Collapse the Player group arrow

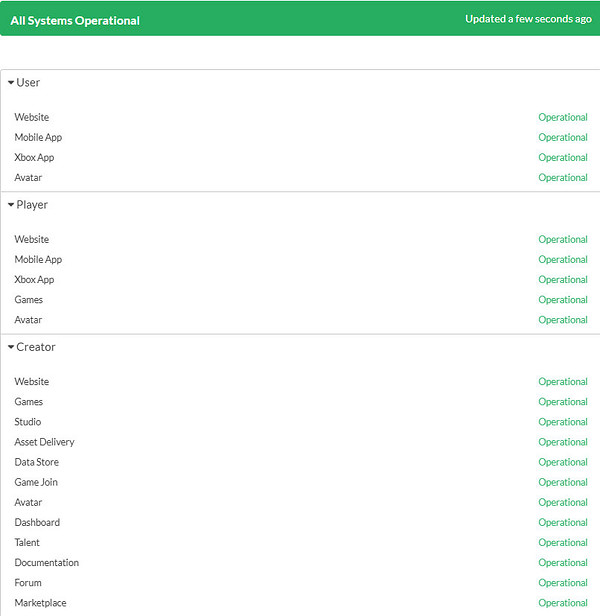tap(11, 205)
